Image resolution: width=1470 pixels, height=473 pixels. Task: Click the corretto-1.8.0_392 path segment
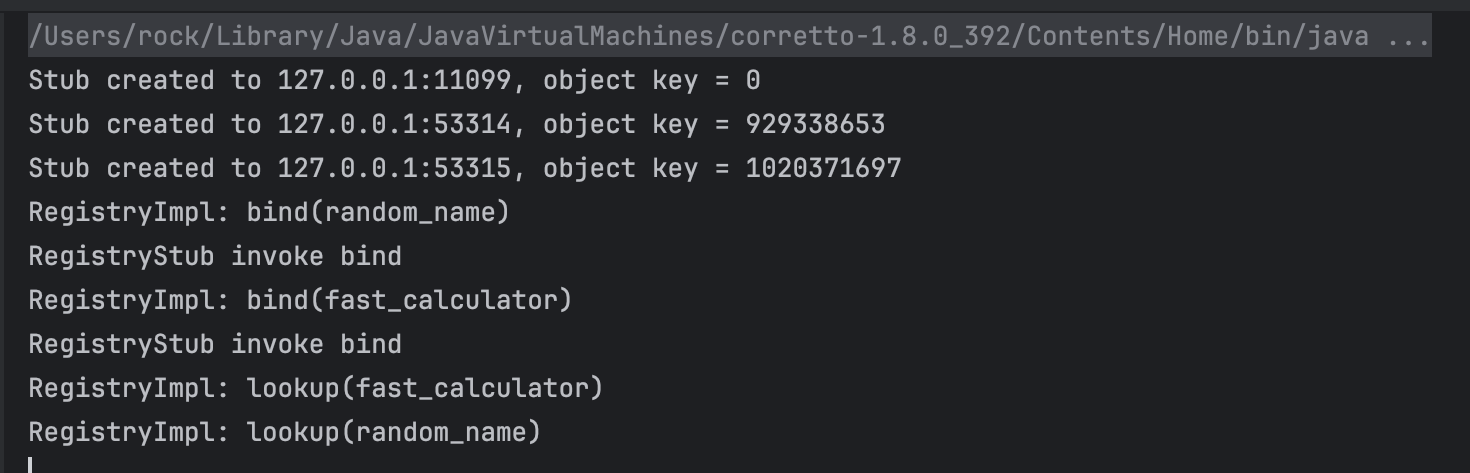coord(870,37)
